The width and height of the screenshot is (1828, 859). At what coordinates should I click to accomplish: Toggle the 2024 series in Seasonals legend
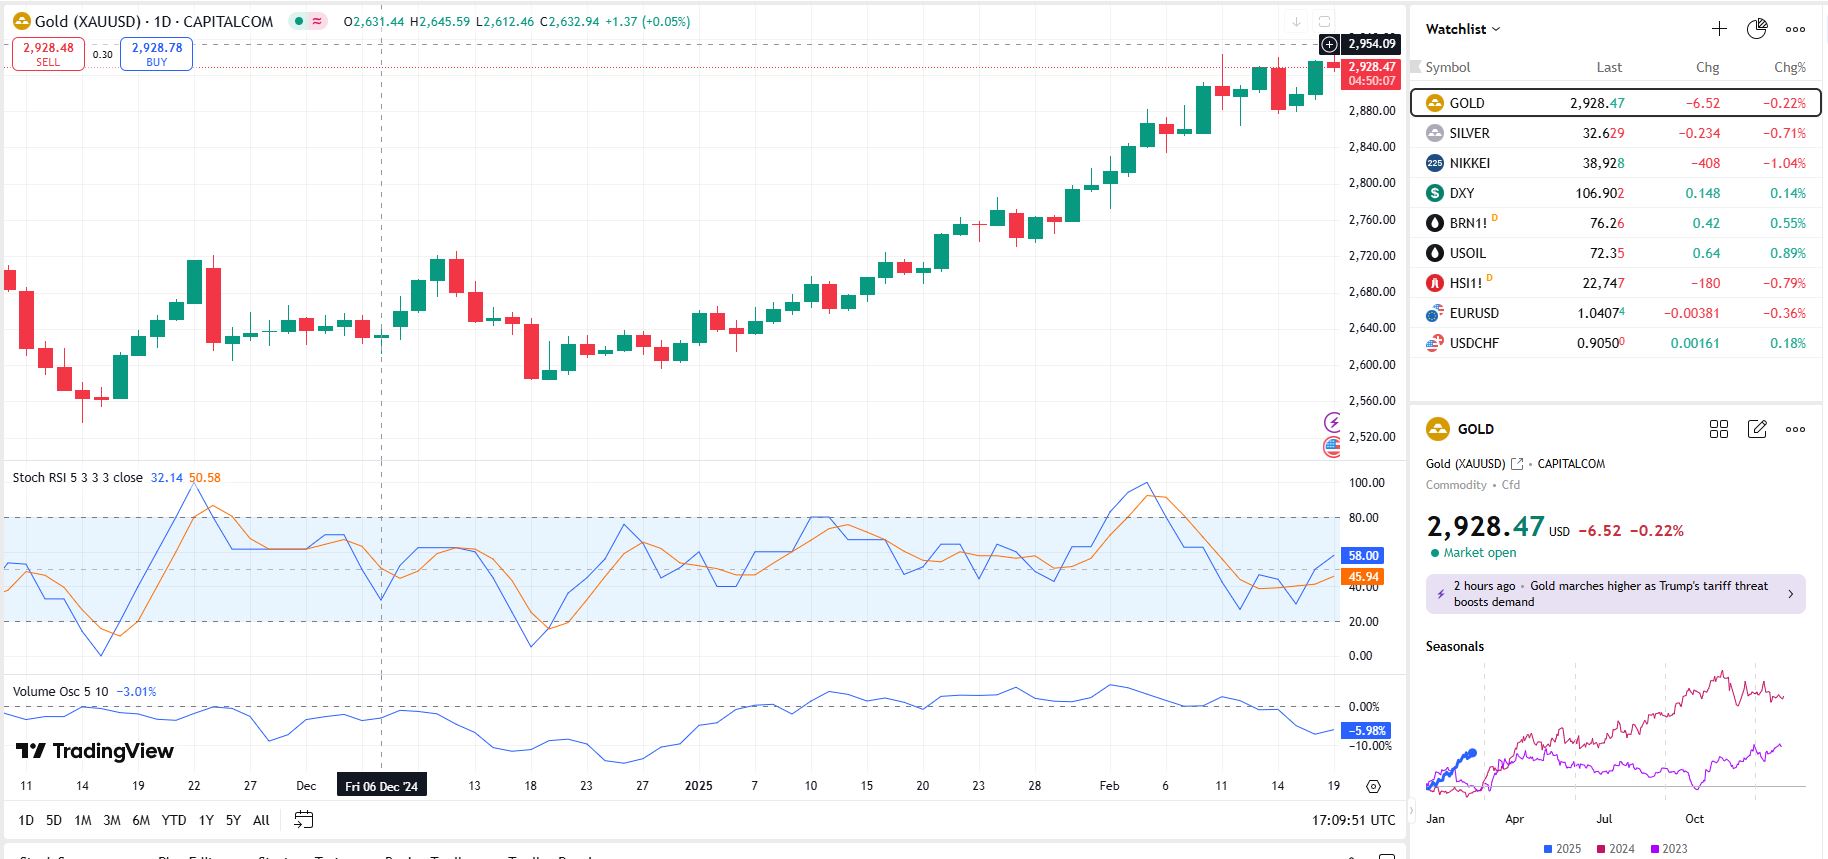(1615, 849)
